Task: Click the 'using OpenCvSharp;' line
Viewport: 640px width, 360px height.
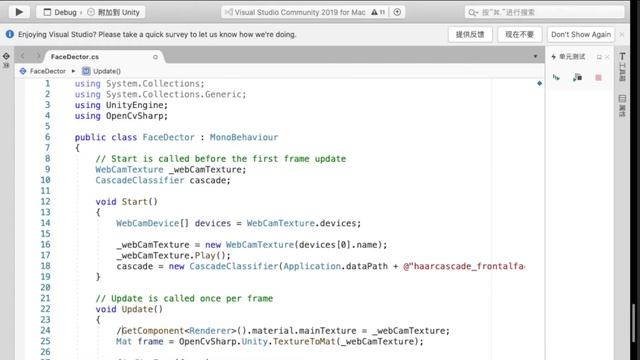Action: point(121,116)
